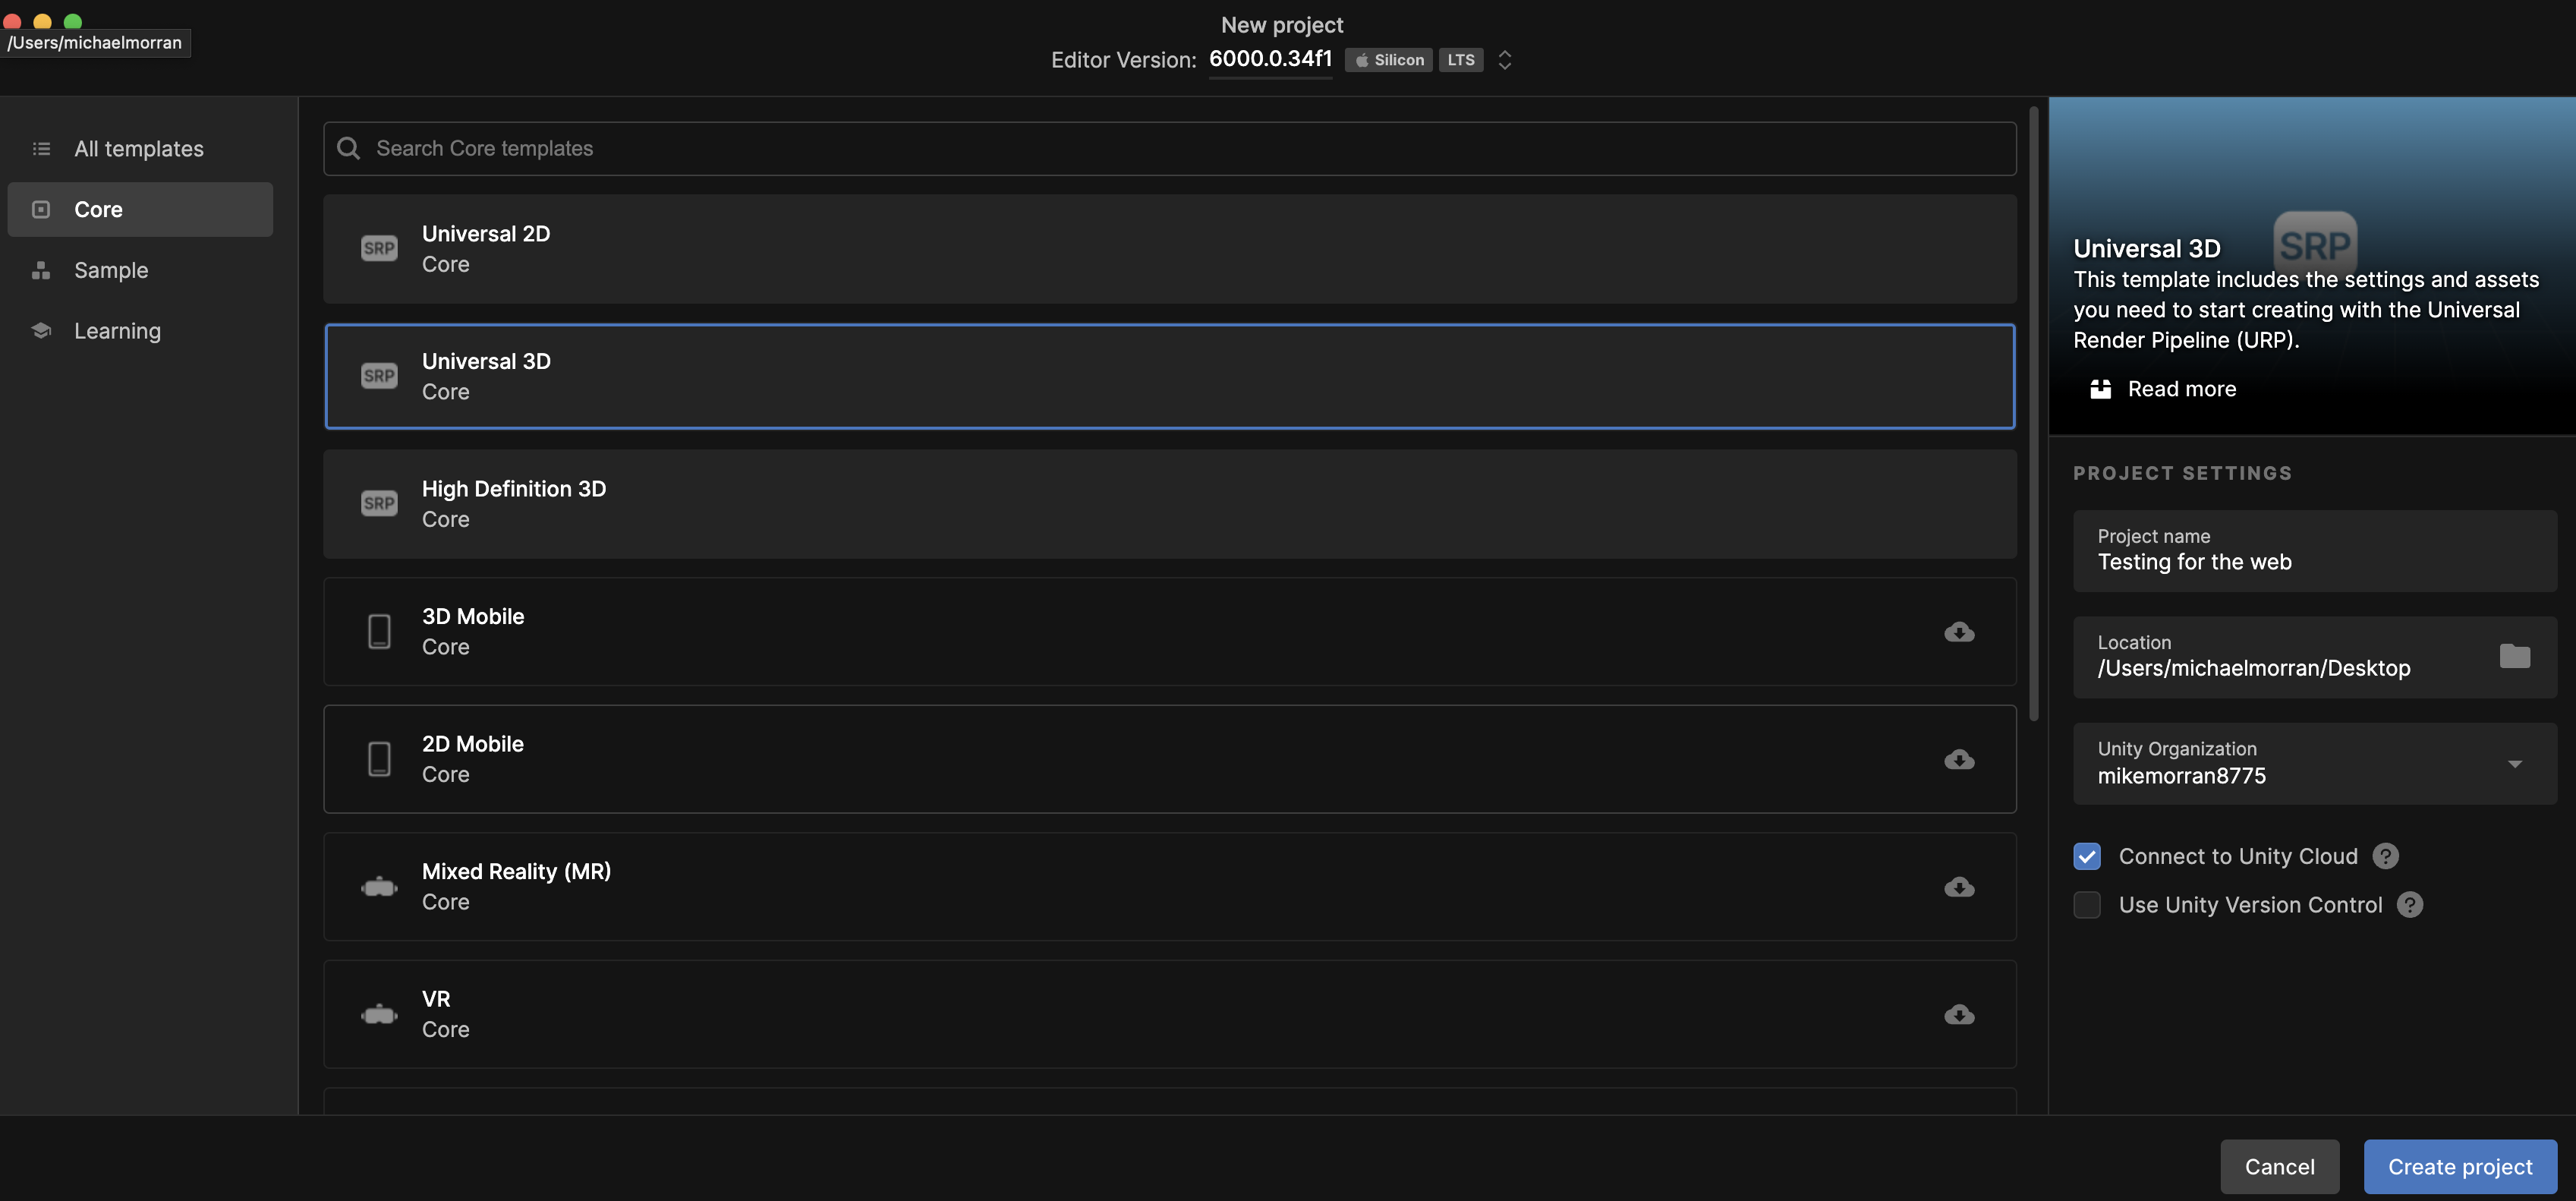Click the Core category icon in sidebar

point(41,209)
